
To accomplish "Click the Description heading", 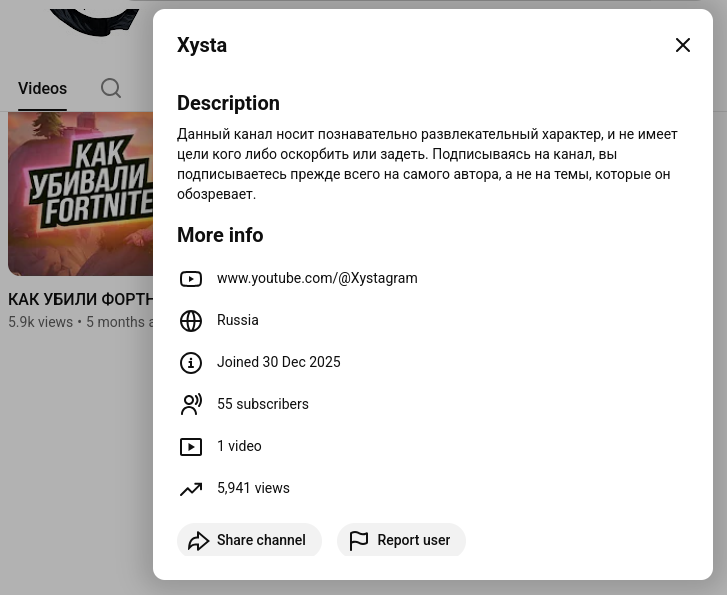I will point(228,103).
